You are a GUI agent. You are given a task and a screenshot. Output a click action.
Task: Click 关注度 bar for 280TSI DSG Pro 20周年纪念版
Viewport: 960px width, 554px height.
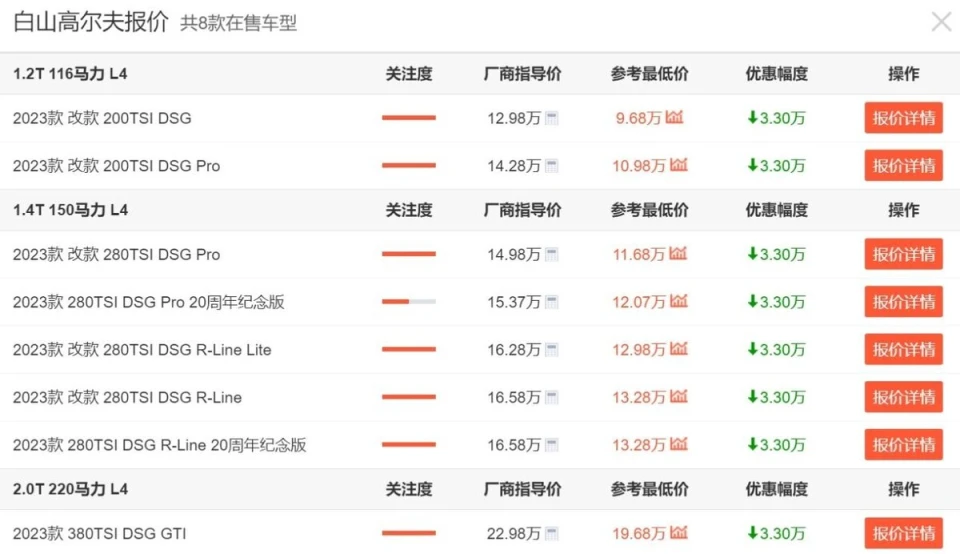coord(409,301)
